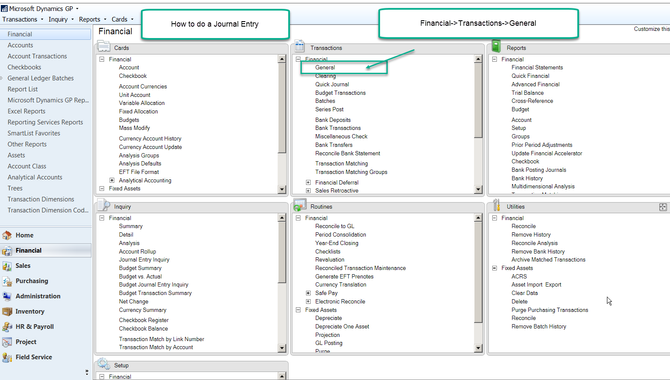Open the Administration module icon
670x380 pixels.
click(7, 296)
